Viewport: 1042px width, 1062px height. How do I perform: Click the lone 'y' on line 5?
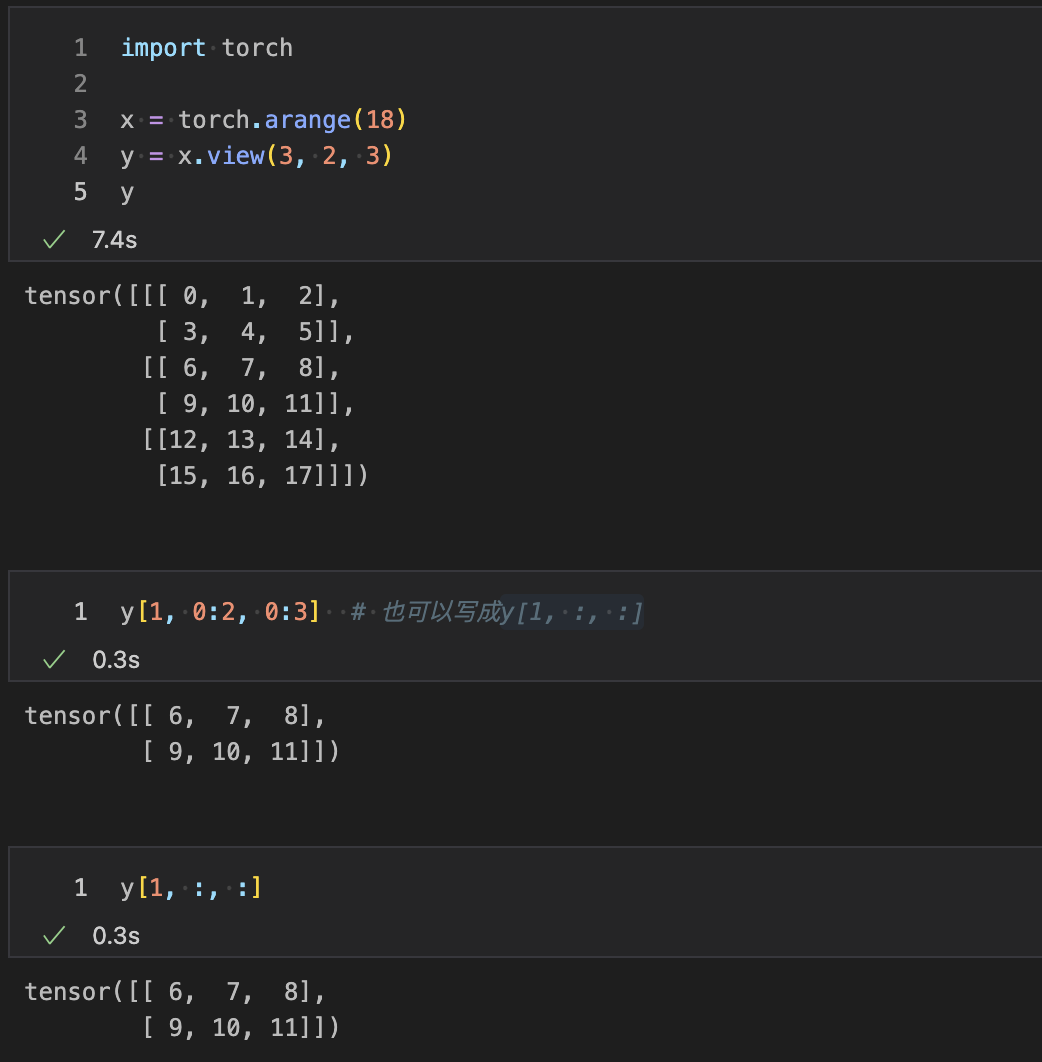pos(127,192)
